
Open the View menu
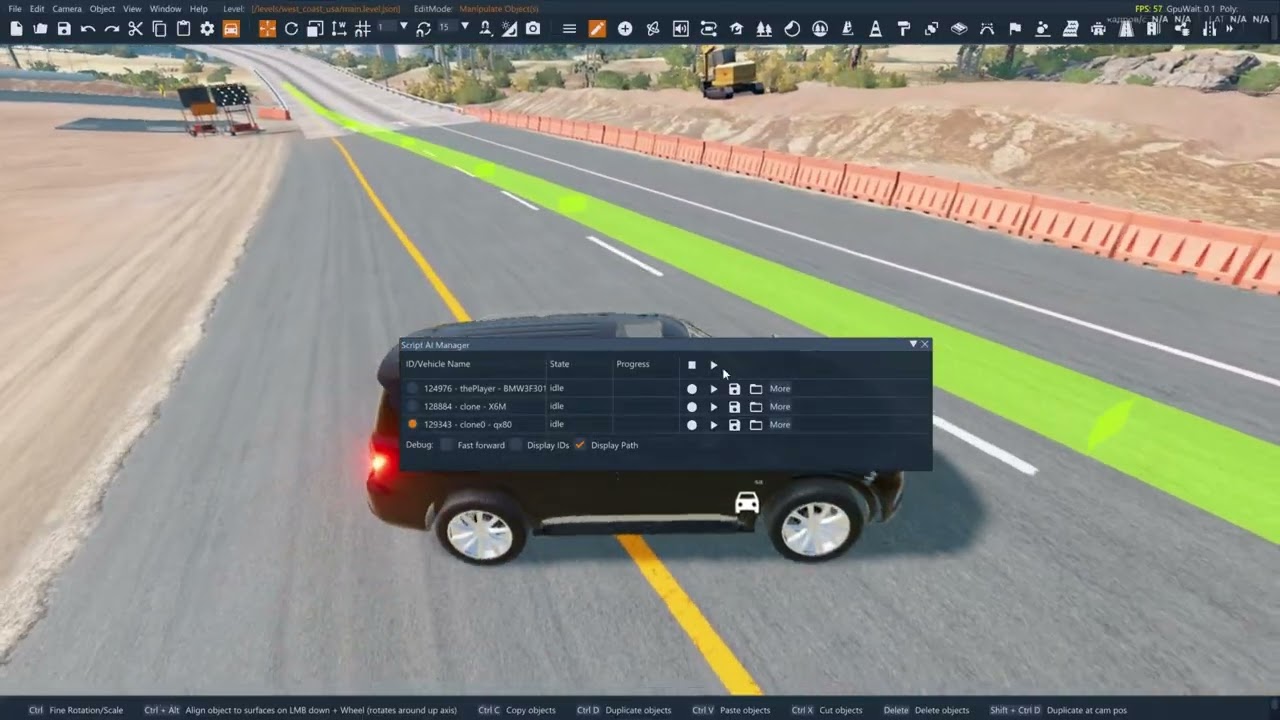tap(132, 9)
